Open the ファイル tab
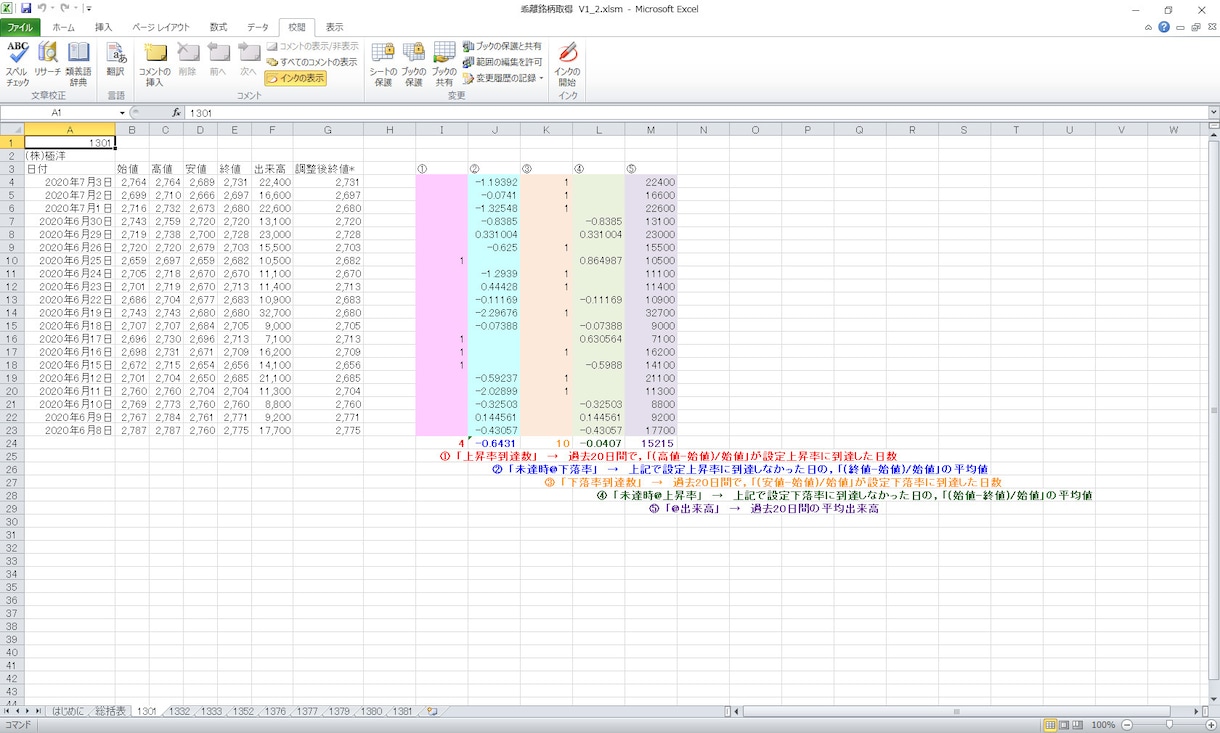The width and height of the screenshot is (1220, 733). pyautogui.click(x=20, y=27)
